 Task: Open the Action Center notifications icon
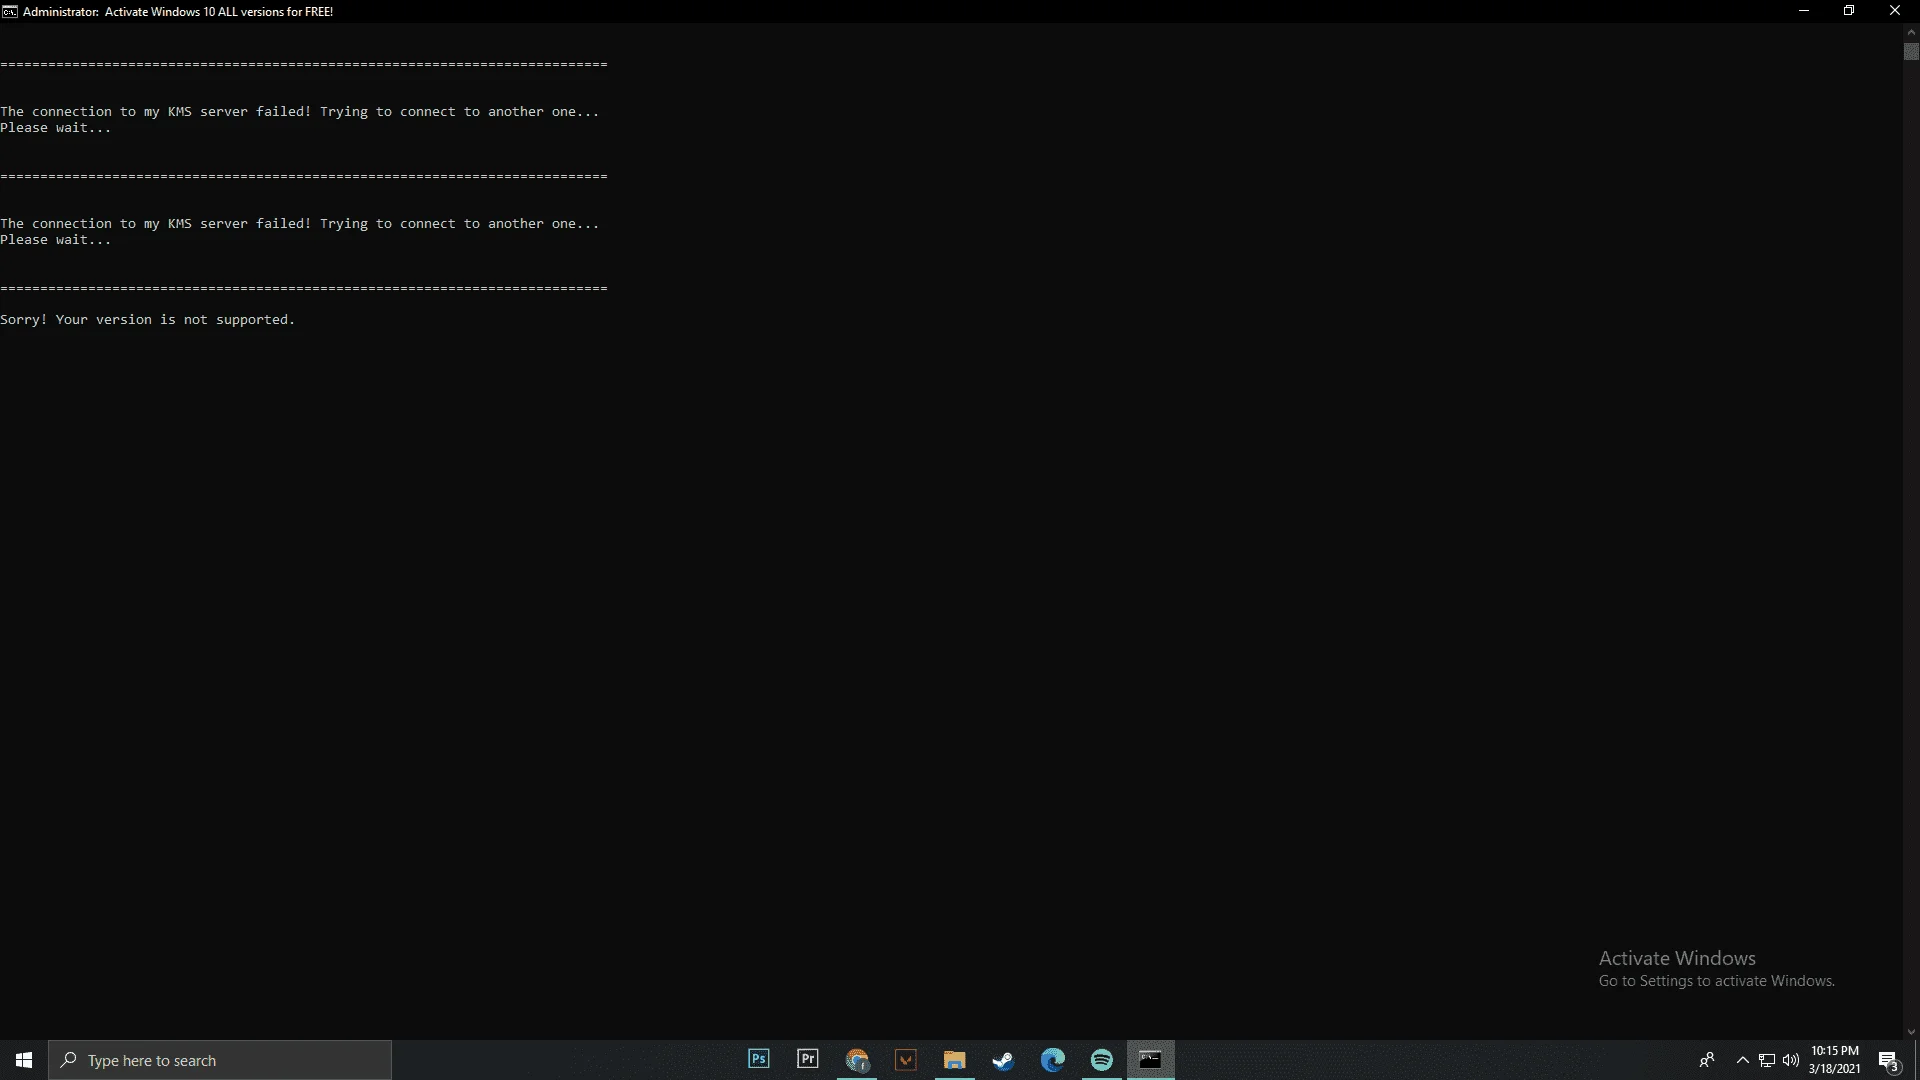tap(1889, 1060)
